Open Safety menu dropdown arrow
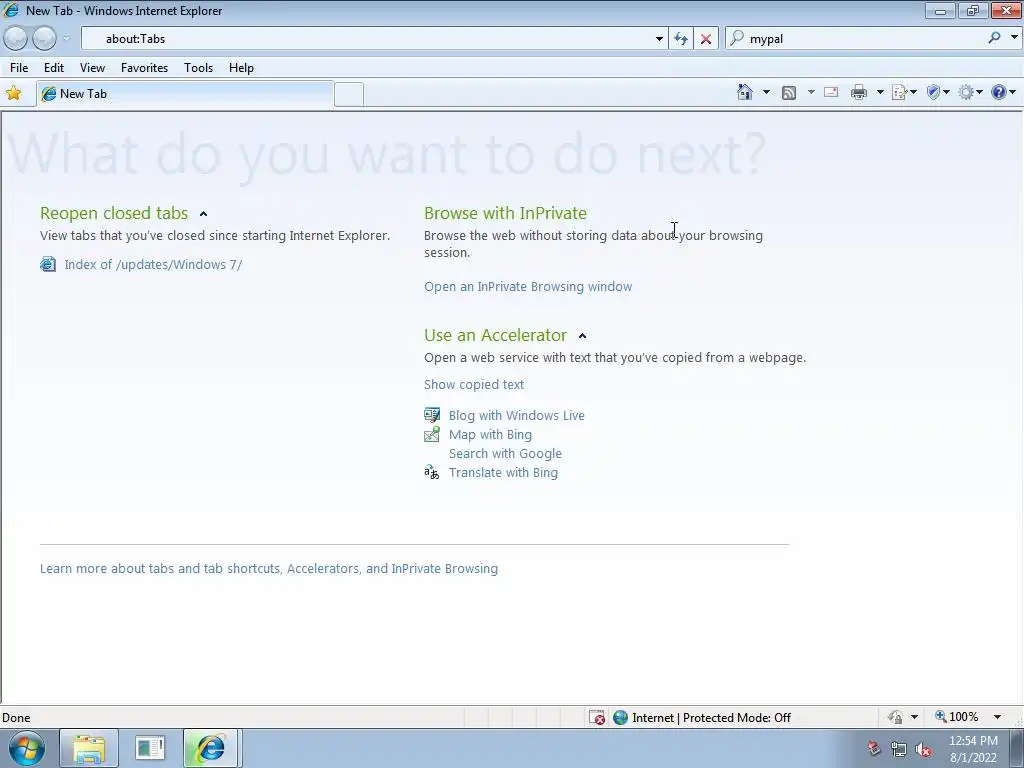 tap(946, 93)
